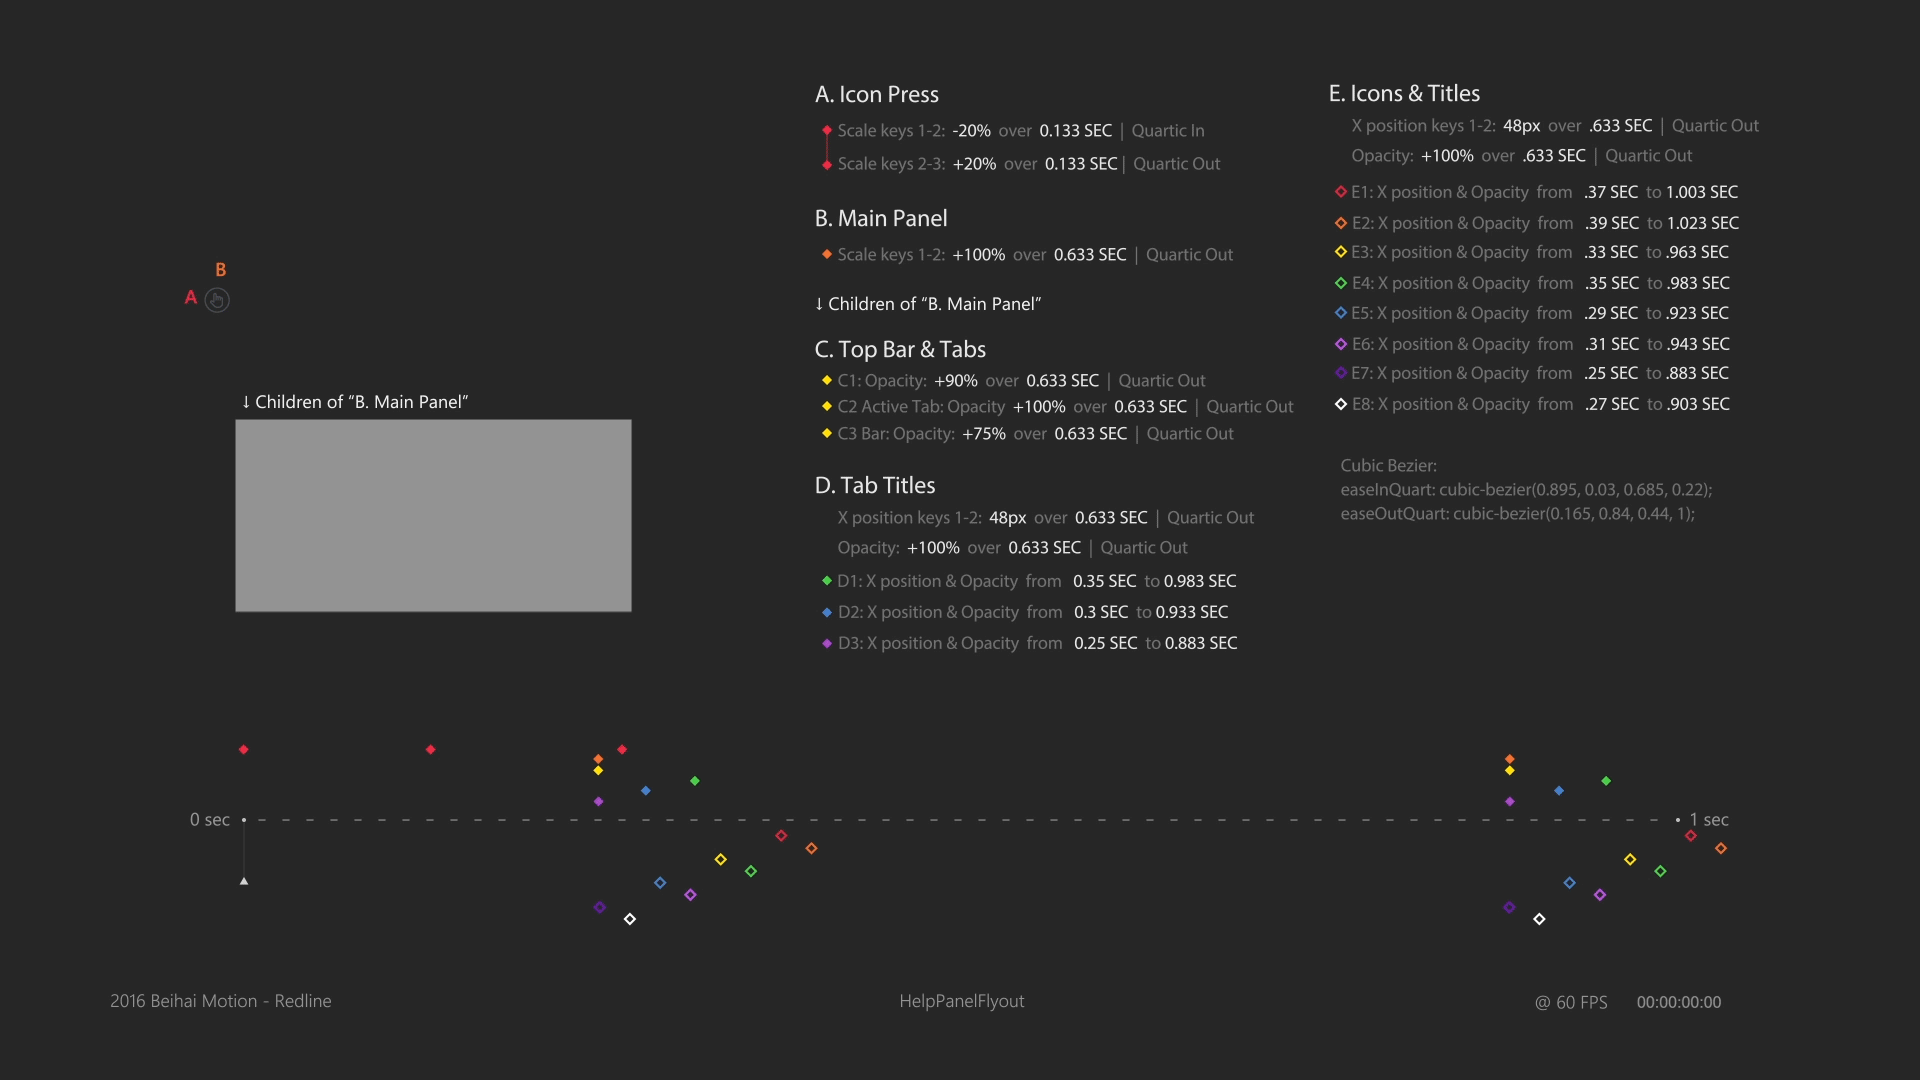Viewport: 1920px width, 1080px height.
Task: Click the '@ 60 FPS' indicator
Action: [1571, 1002]
